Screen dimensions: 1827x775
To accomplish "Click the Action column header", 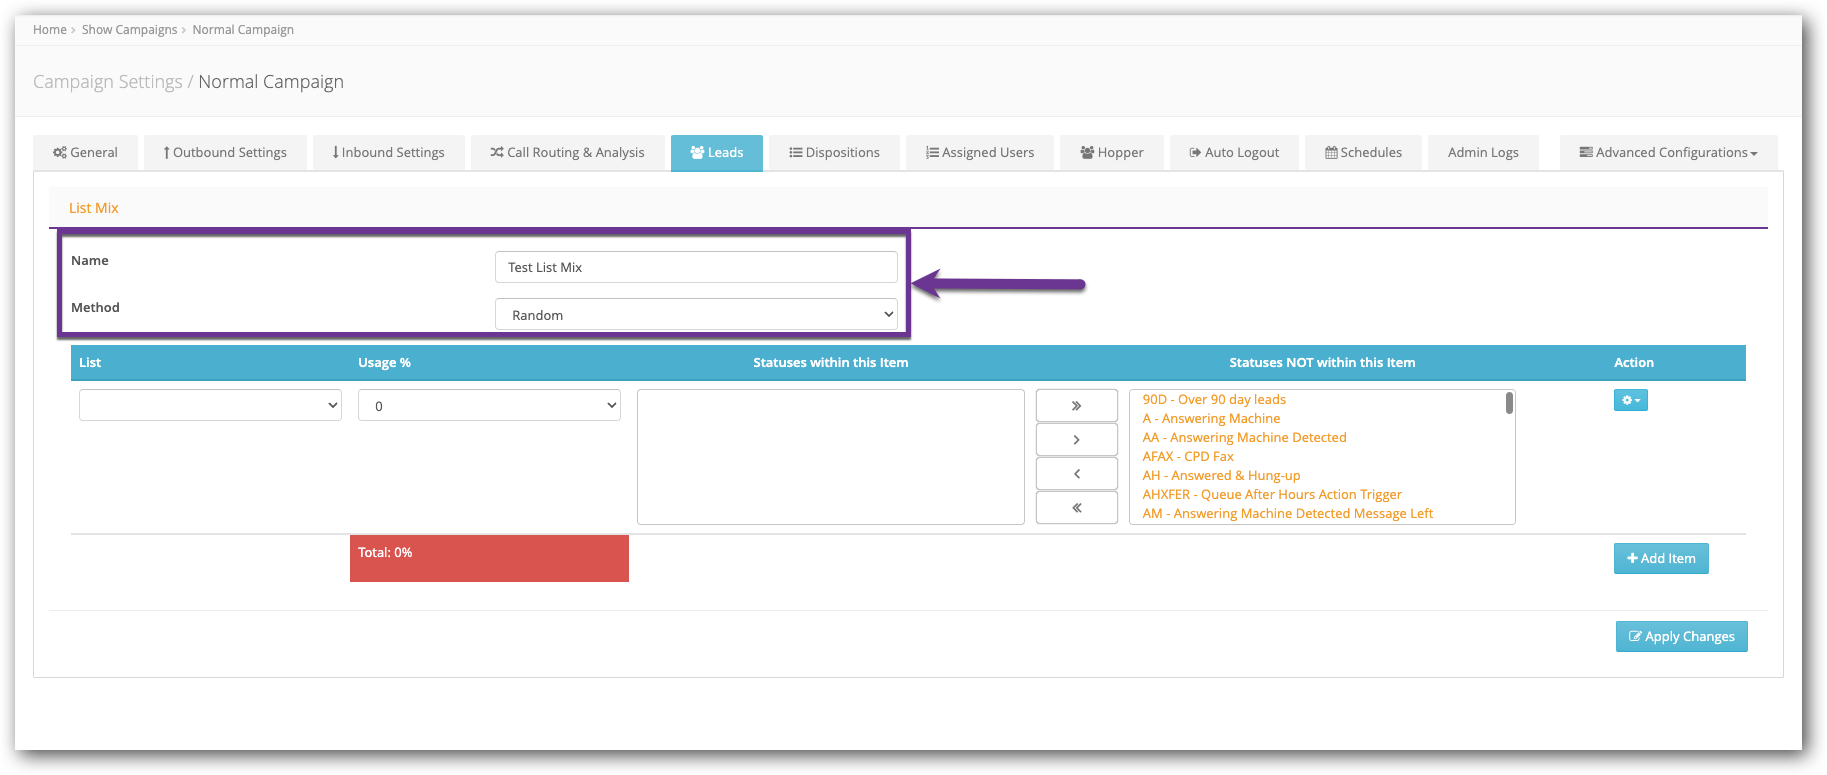I will pyautogui.click(x=1634, y=363).
